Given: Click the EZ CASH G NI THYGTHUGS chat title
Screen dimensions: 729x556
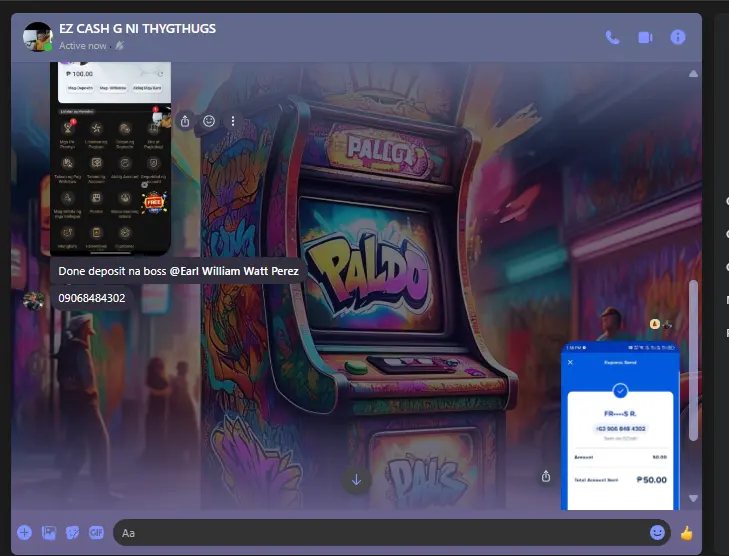Looking at the screenshot, I should coord(137,29).
